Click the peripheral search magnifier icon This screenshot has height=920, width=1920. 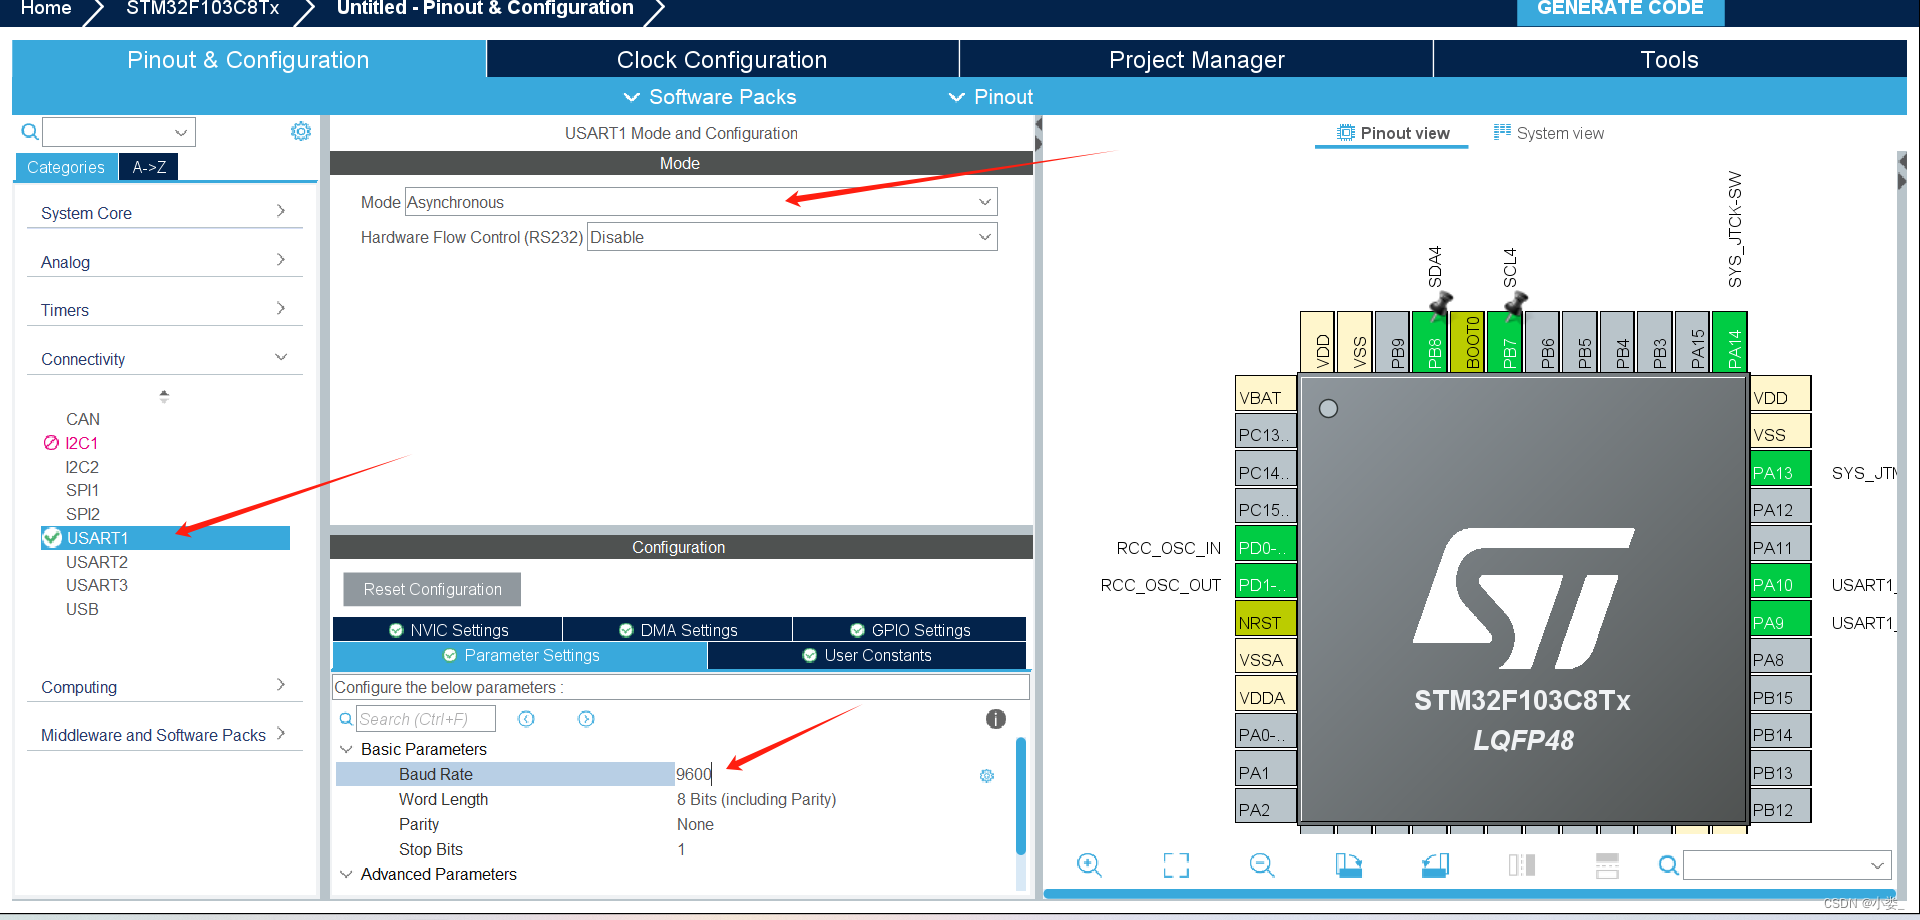tap(30, 131)
